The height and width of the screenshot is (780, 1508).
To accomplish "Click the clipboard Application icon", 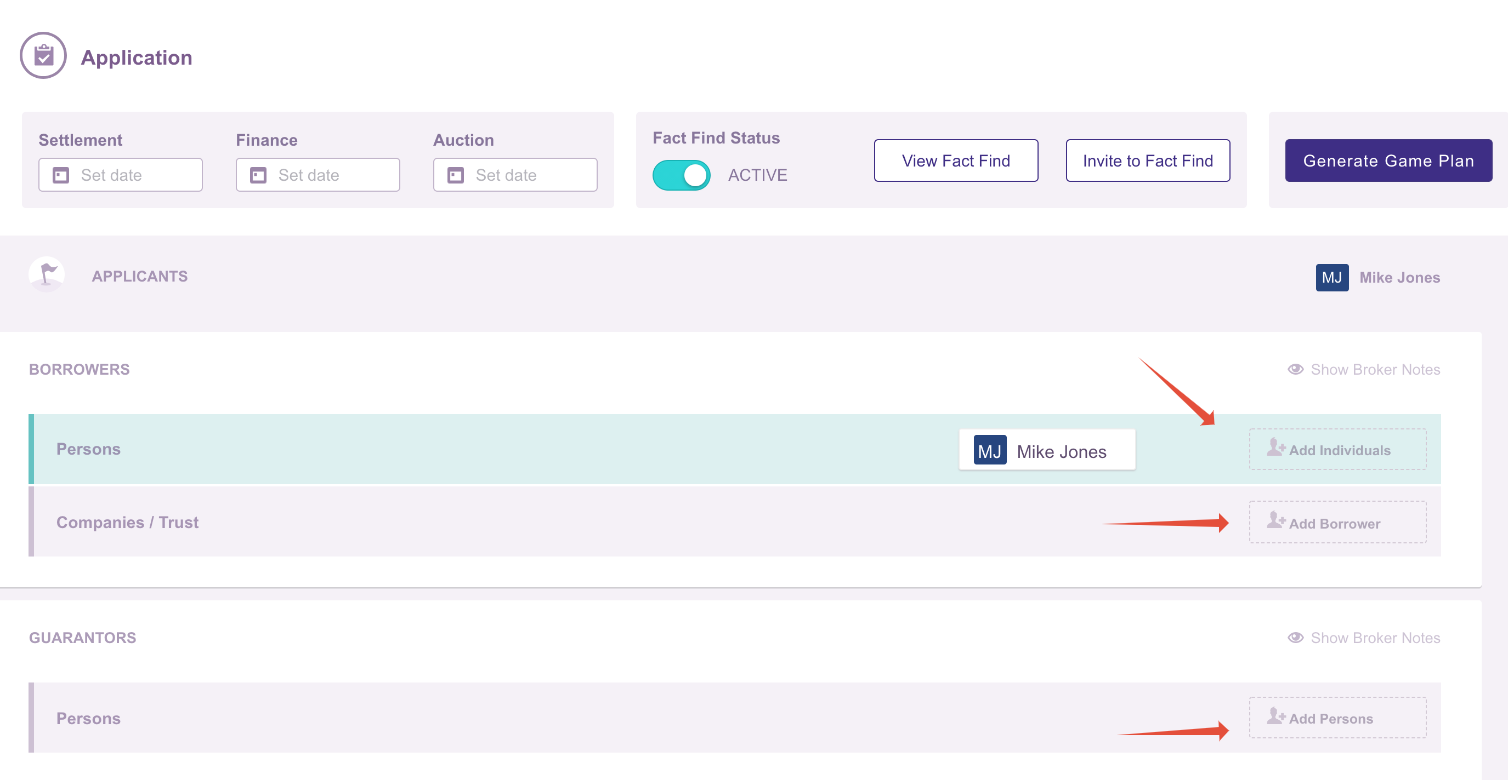I will tap(43, 55).
